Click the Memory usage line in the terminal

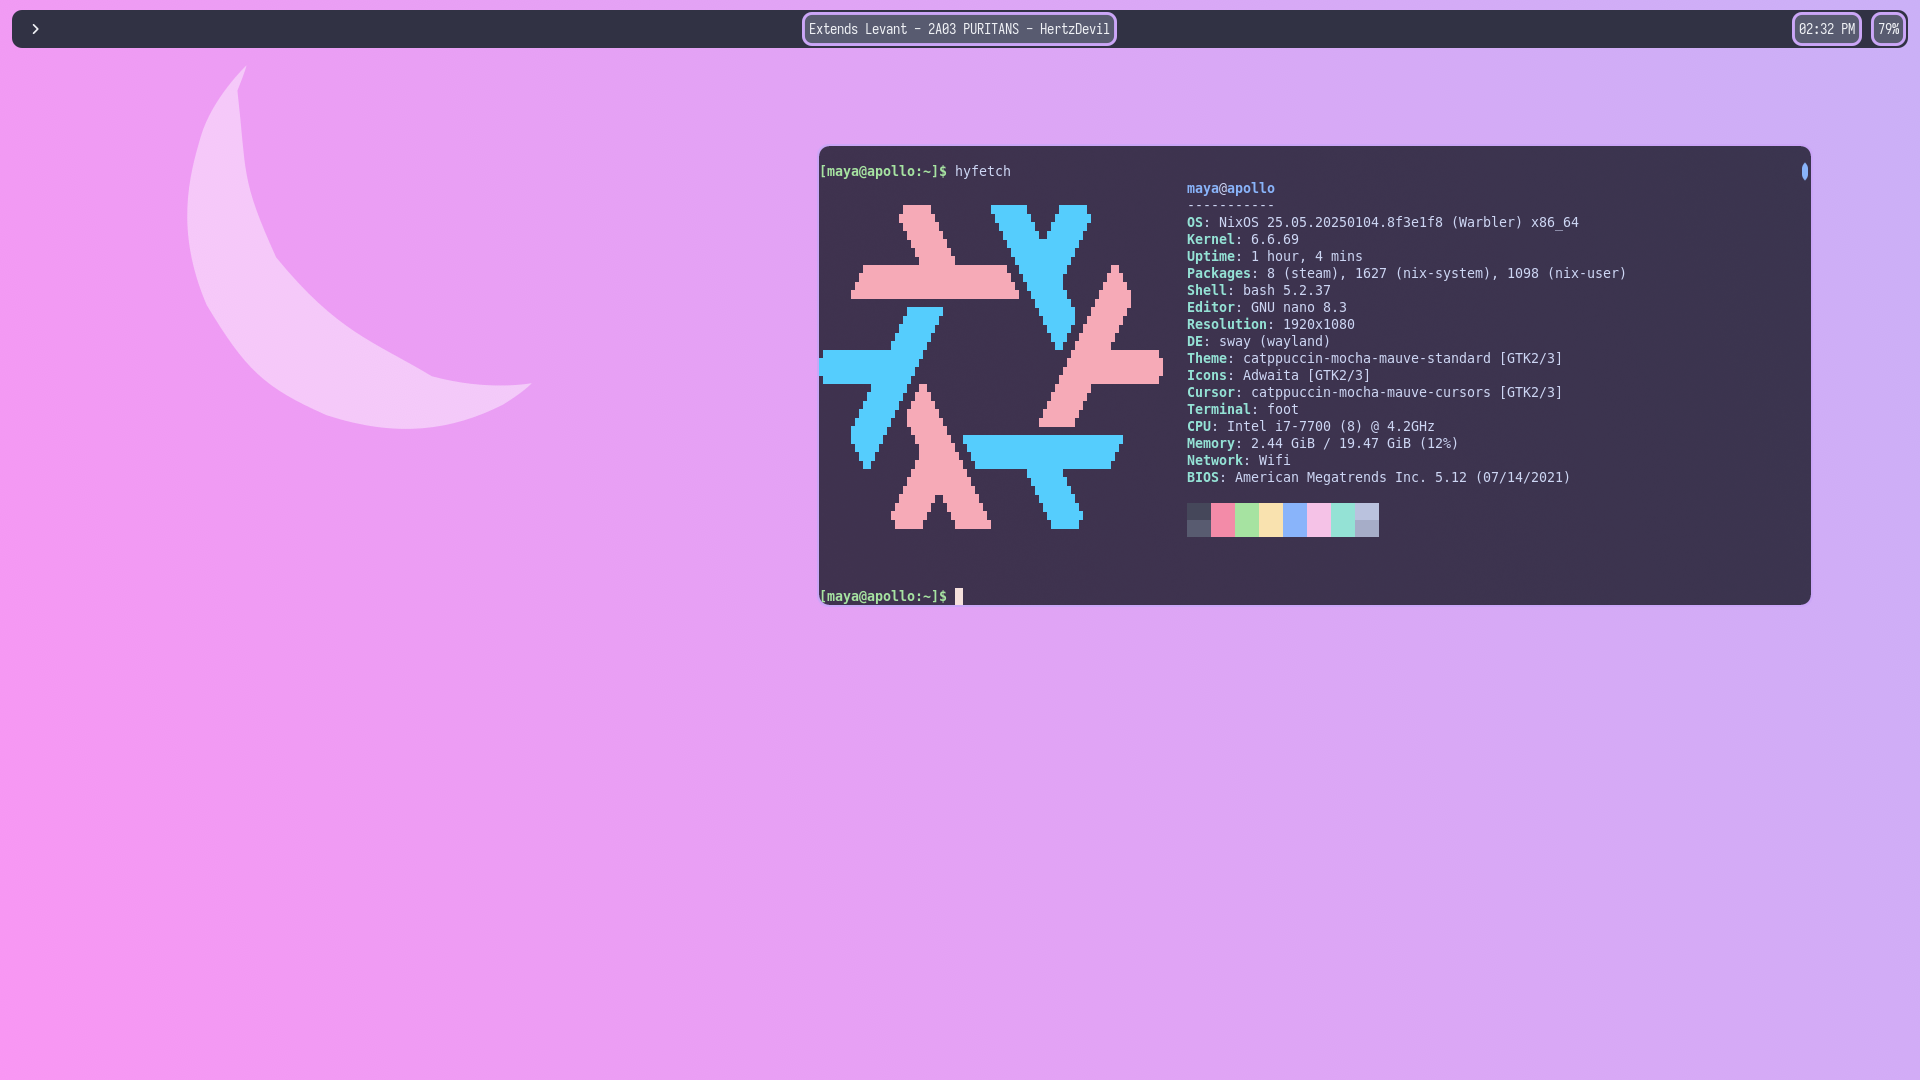(1322, 444)
